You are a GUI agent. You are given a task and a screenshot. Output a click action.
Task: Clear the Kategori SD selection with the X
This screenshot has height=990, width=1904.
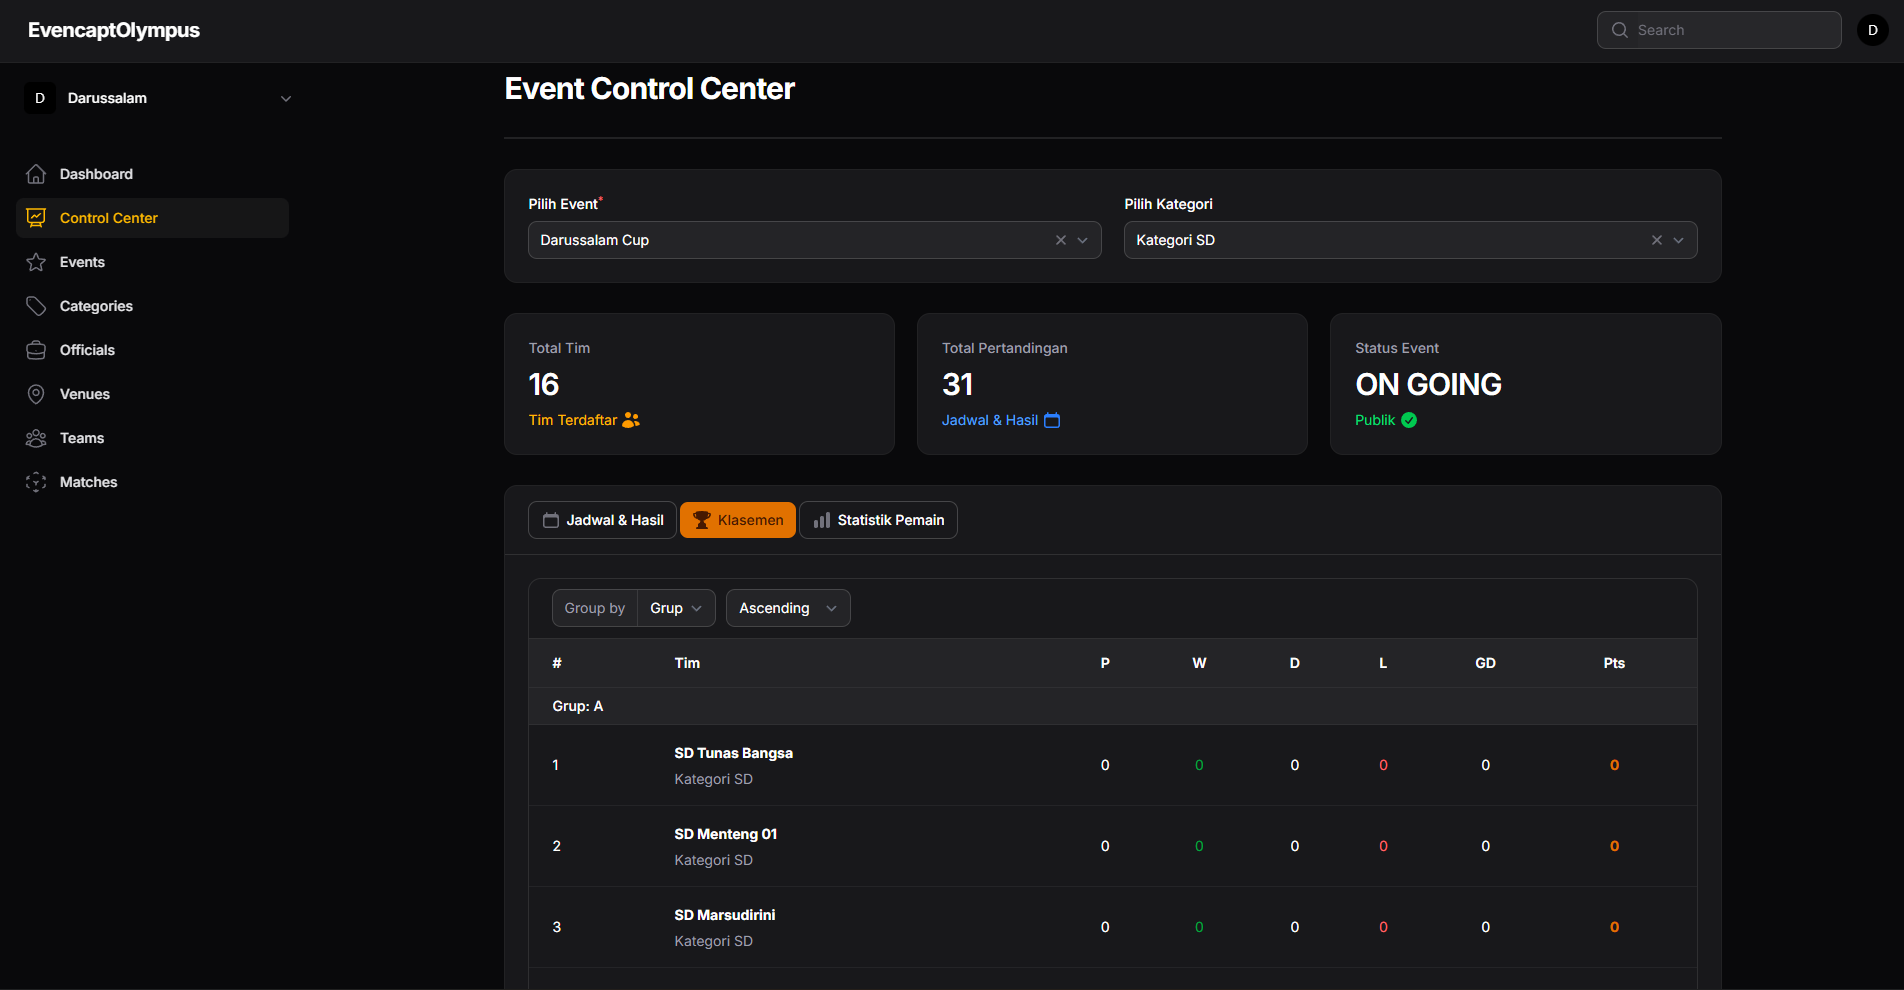pos(1656,240)
